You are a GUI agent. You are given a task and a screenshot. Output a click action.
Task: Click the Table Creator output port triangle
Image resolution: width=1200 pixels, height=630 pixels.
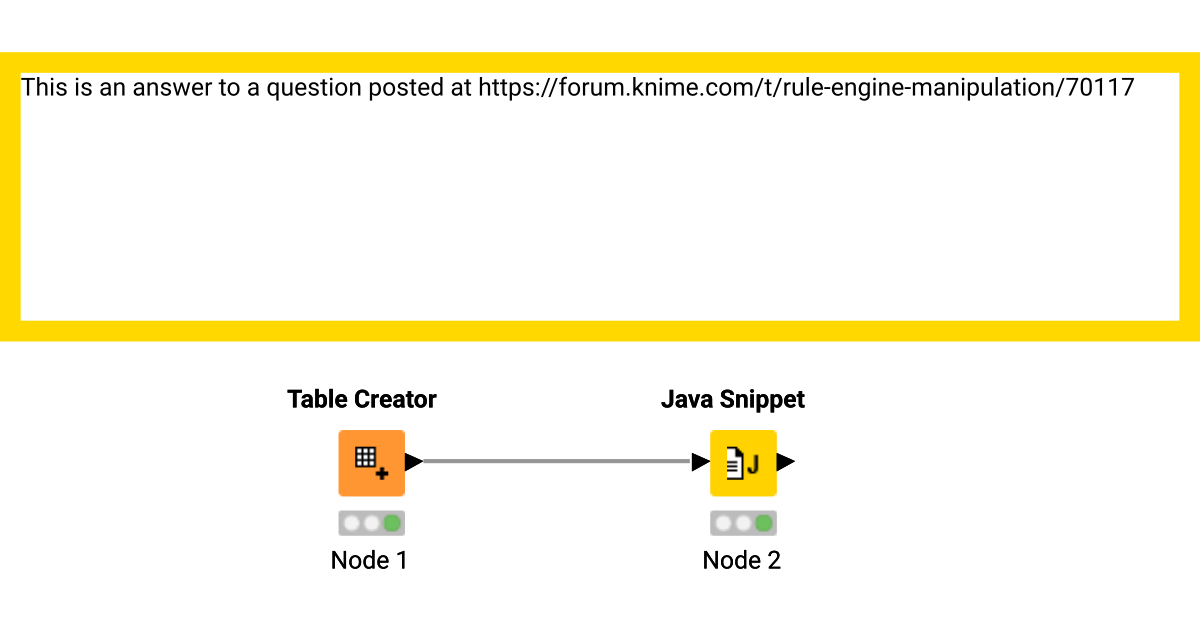[x=413, y=462]
